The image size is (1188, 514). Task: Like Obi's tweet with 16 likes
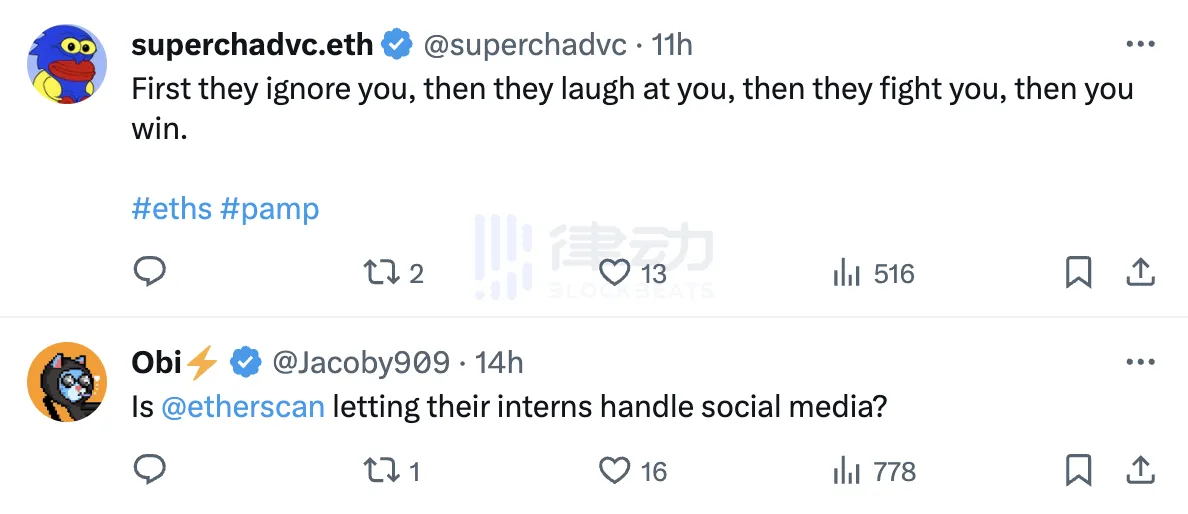coord(614,470)
